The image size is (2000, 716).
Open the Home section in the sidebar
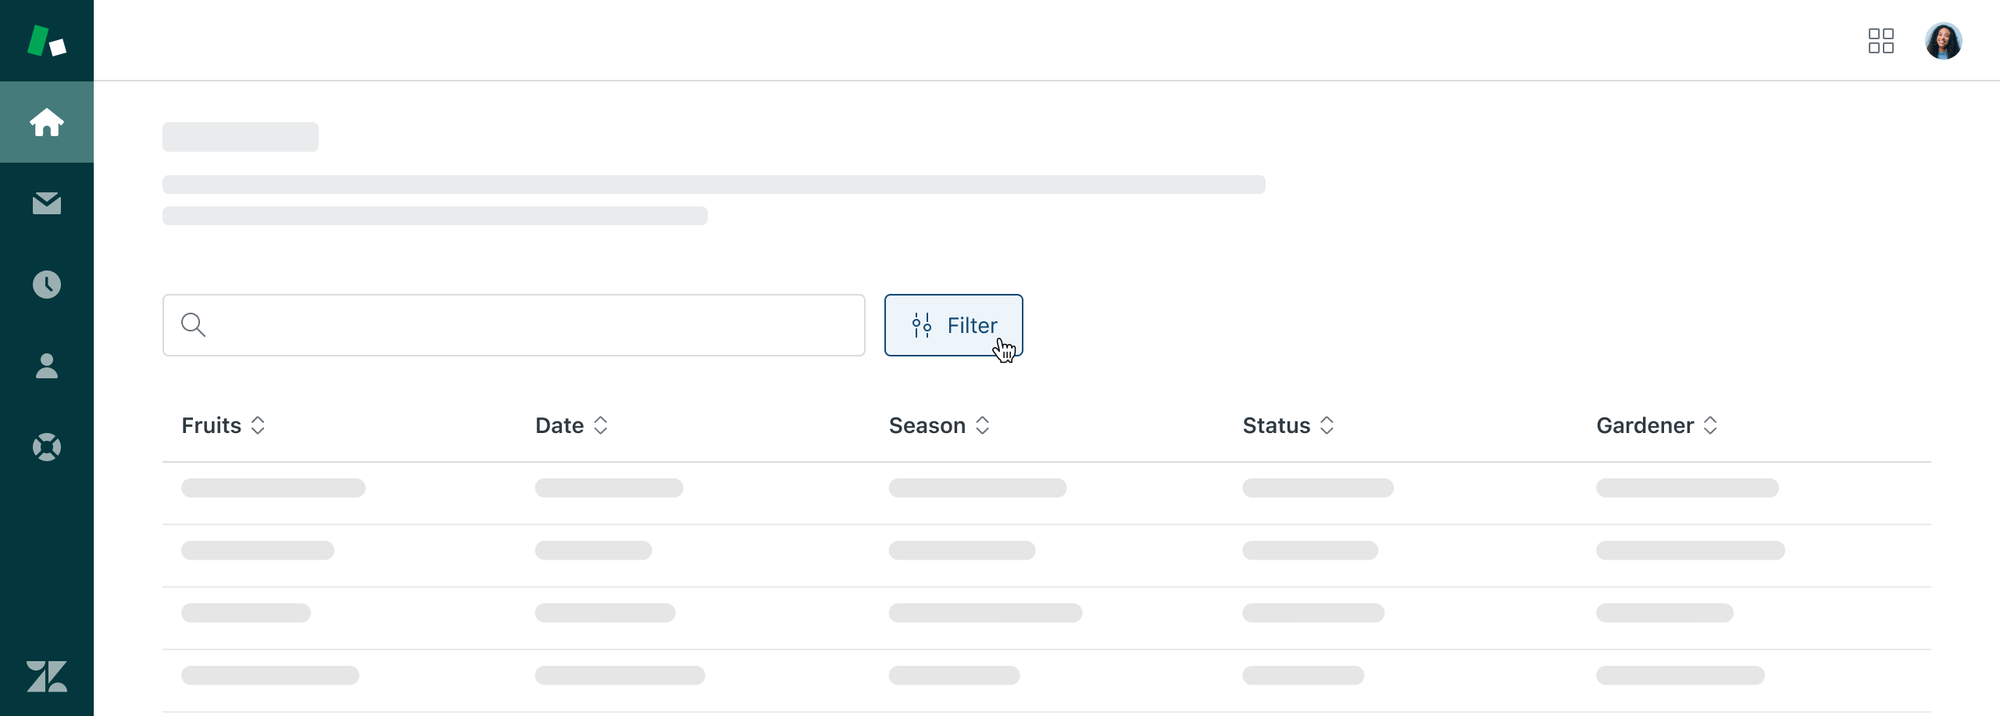pyautogui.click(x=47, y=122)
